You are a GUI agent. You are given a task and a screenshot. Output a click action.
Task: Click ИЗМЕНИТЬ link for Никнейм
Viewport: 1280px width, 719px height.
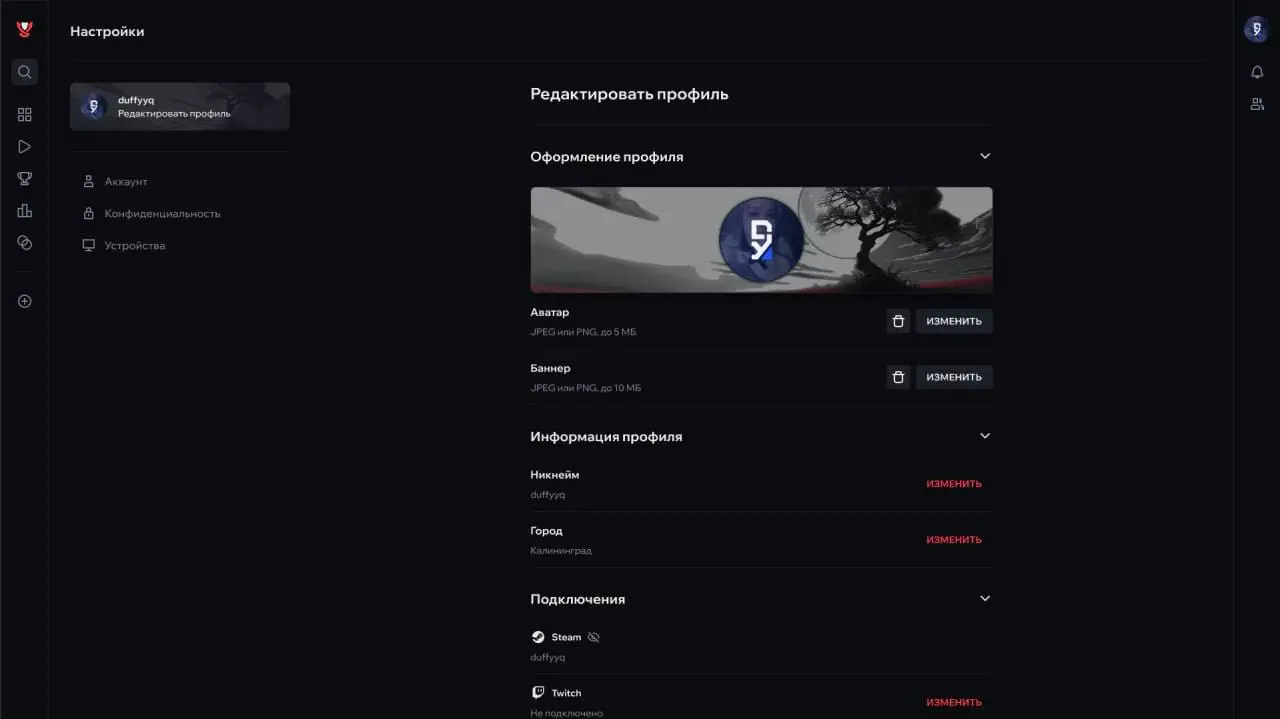tap(954, 484)
